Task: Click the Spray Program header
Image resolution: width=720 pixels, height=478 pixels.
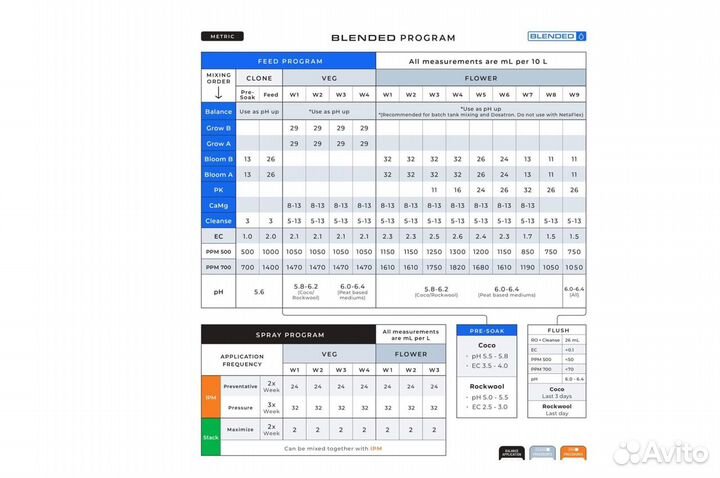Action: point(288,333)
